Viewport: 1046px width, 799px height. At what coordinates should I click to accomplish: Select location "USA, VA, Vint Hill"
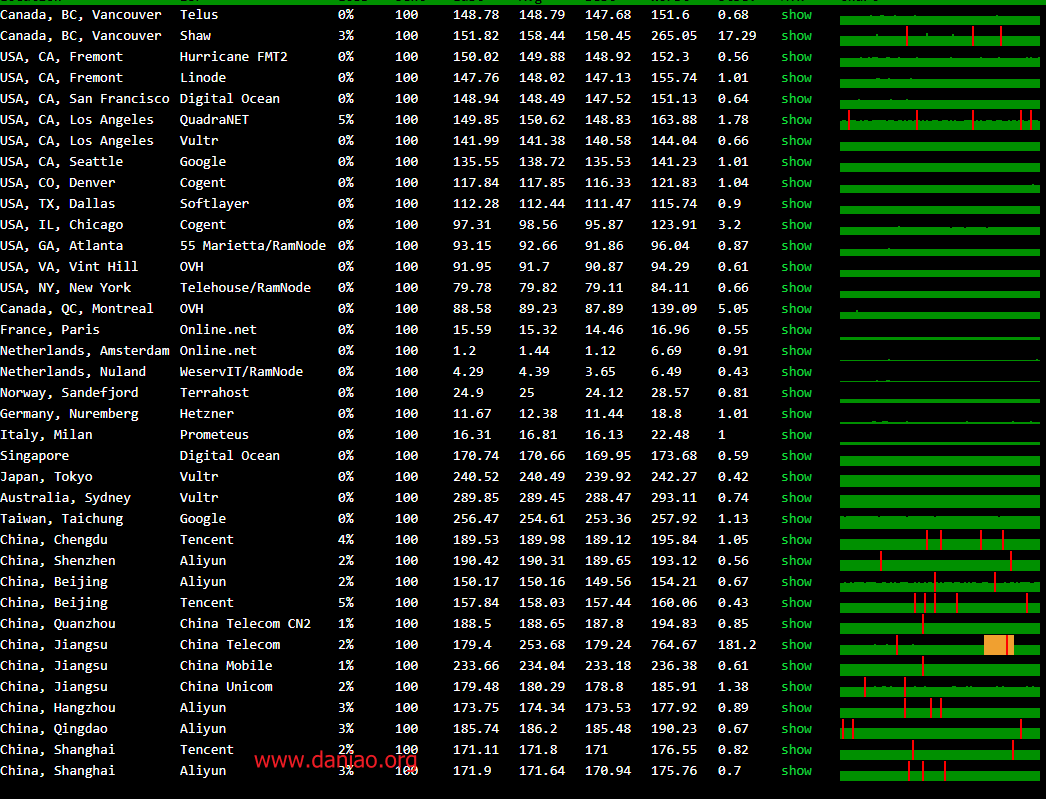(x=69, y=267)
